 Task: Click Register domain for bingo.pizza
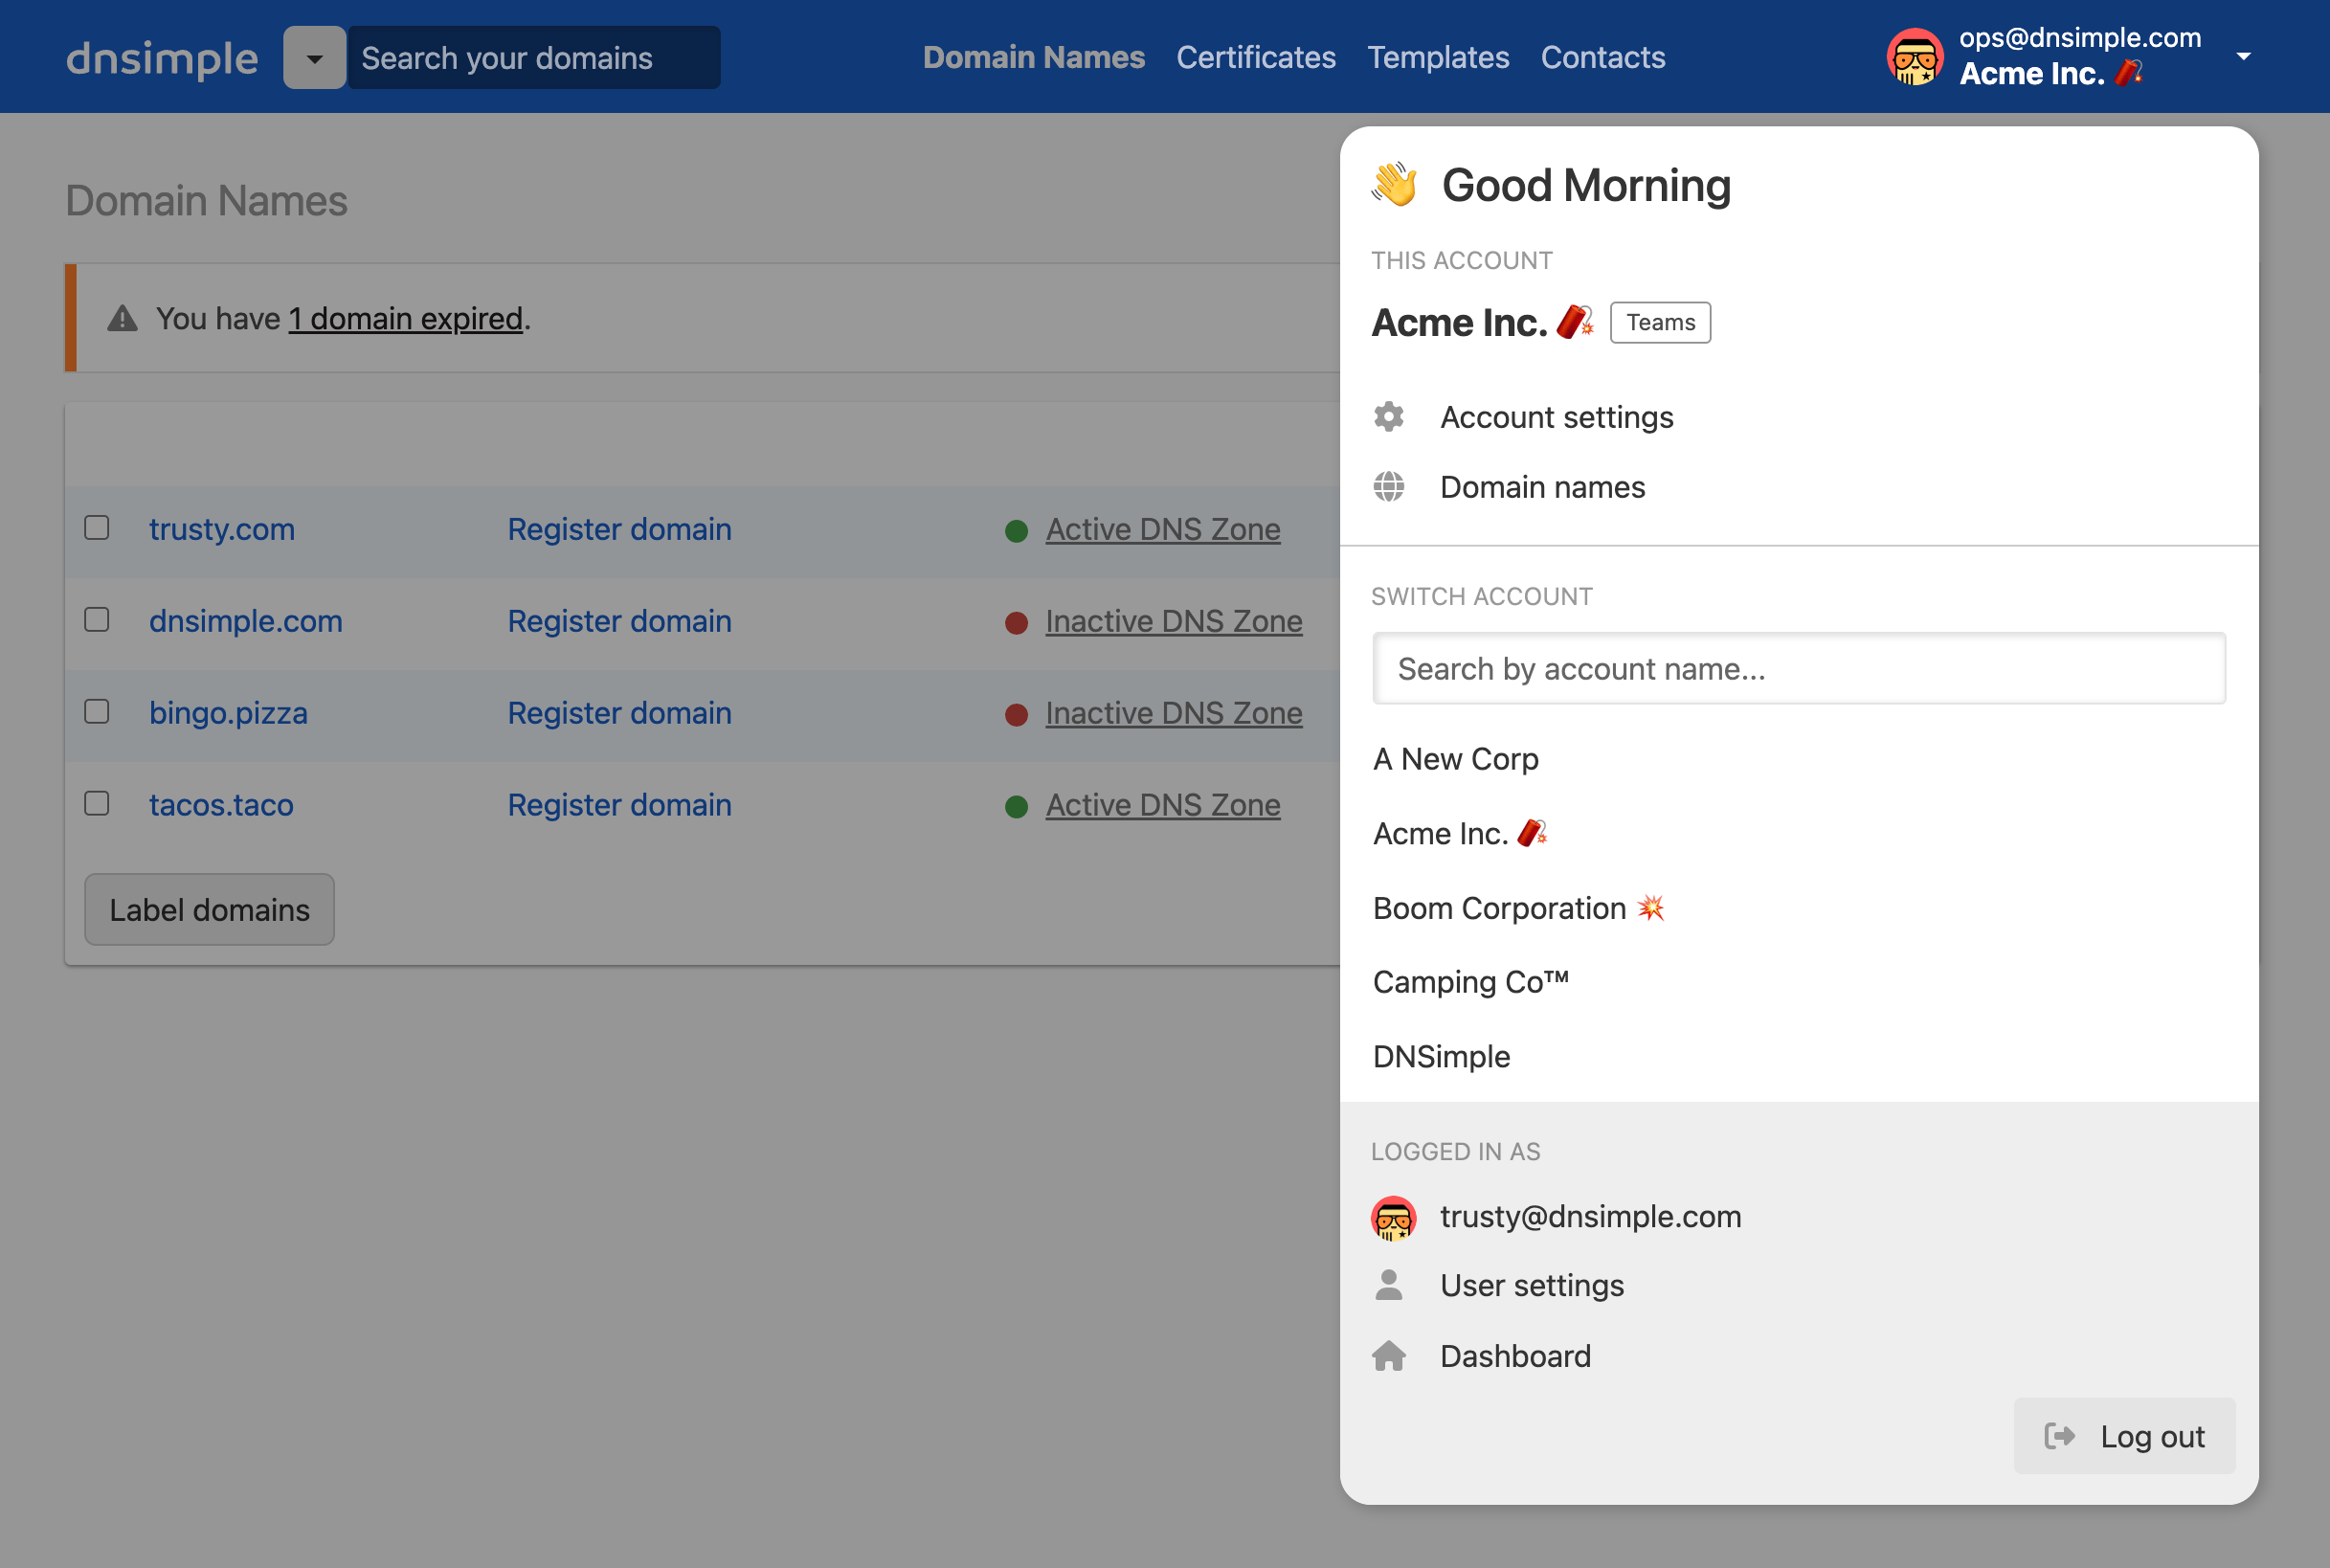619,713
